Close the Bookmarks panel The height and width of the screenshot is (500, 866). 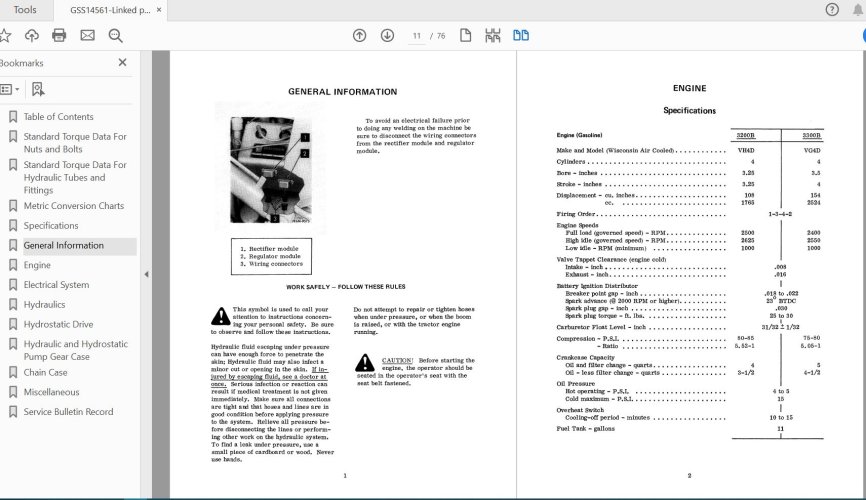point(123,62)
